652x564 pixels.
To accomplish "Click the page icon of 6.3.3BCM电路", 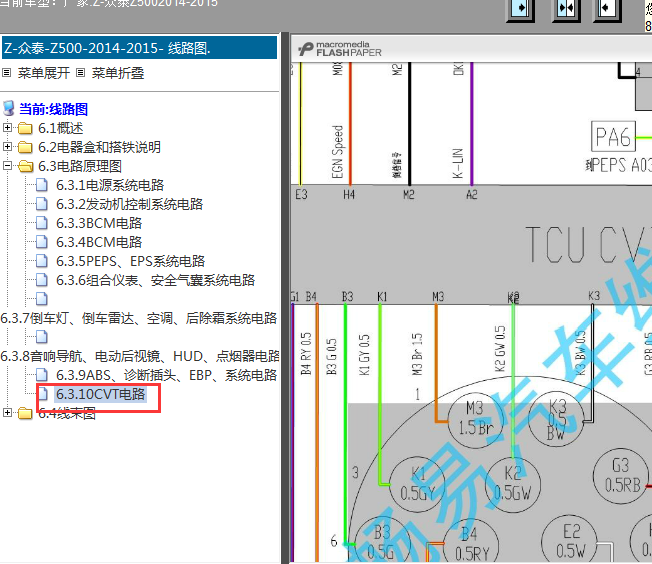I will click(42, 223).
